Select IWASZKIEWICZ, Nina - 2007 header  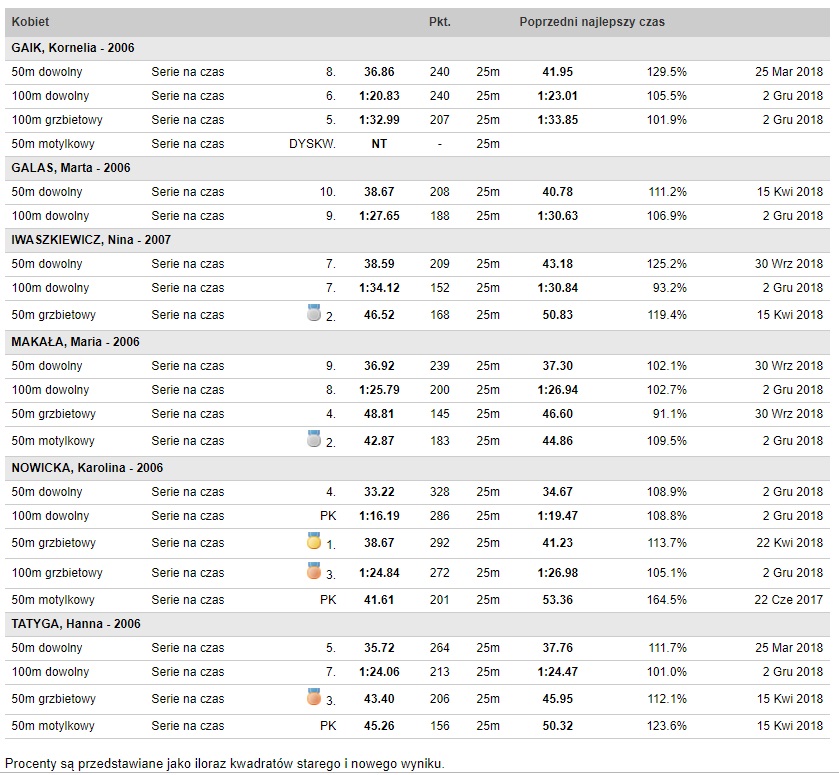click(91, 240)
